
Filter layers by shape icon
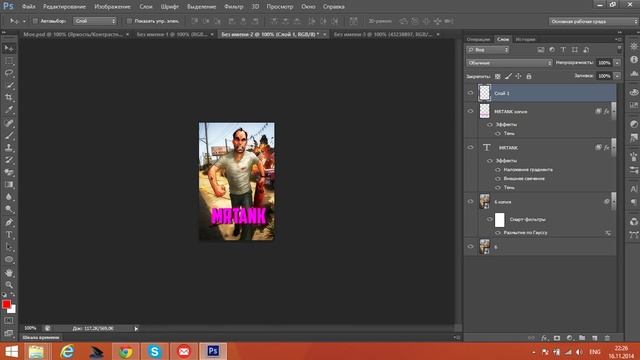coord(575,50)
